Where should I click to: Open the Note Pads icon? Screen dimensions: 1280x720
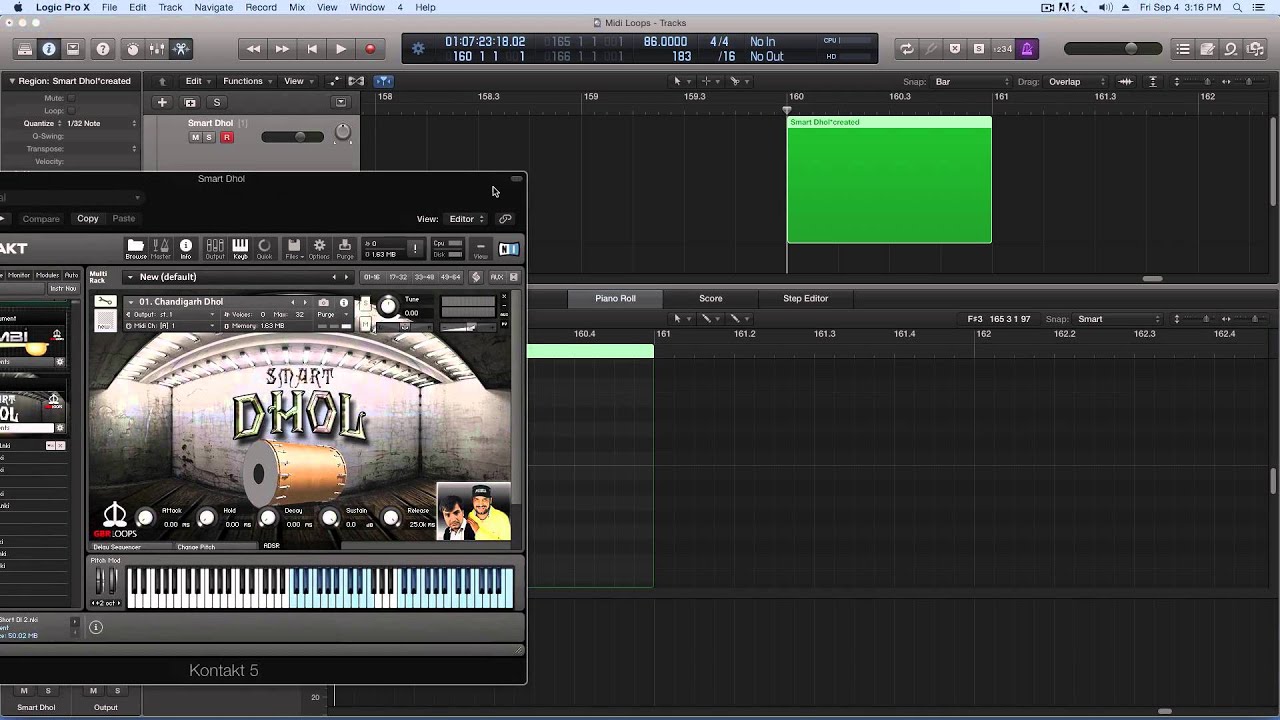pyautogui.click(x=1207, y=49)
